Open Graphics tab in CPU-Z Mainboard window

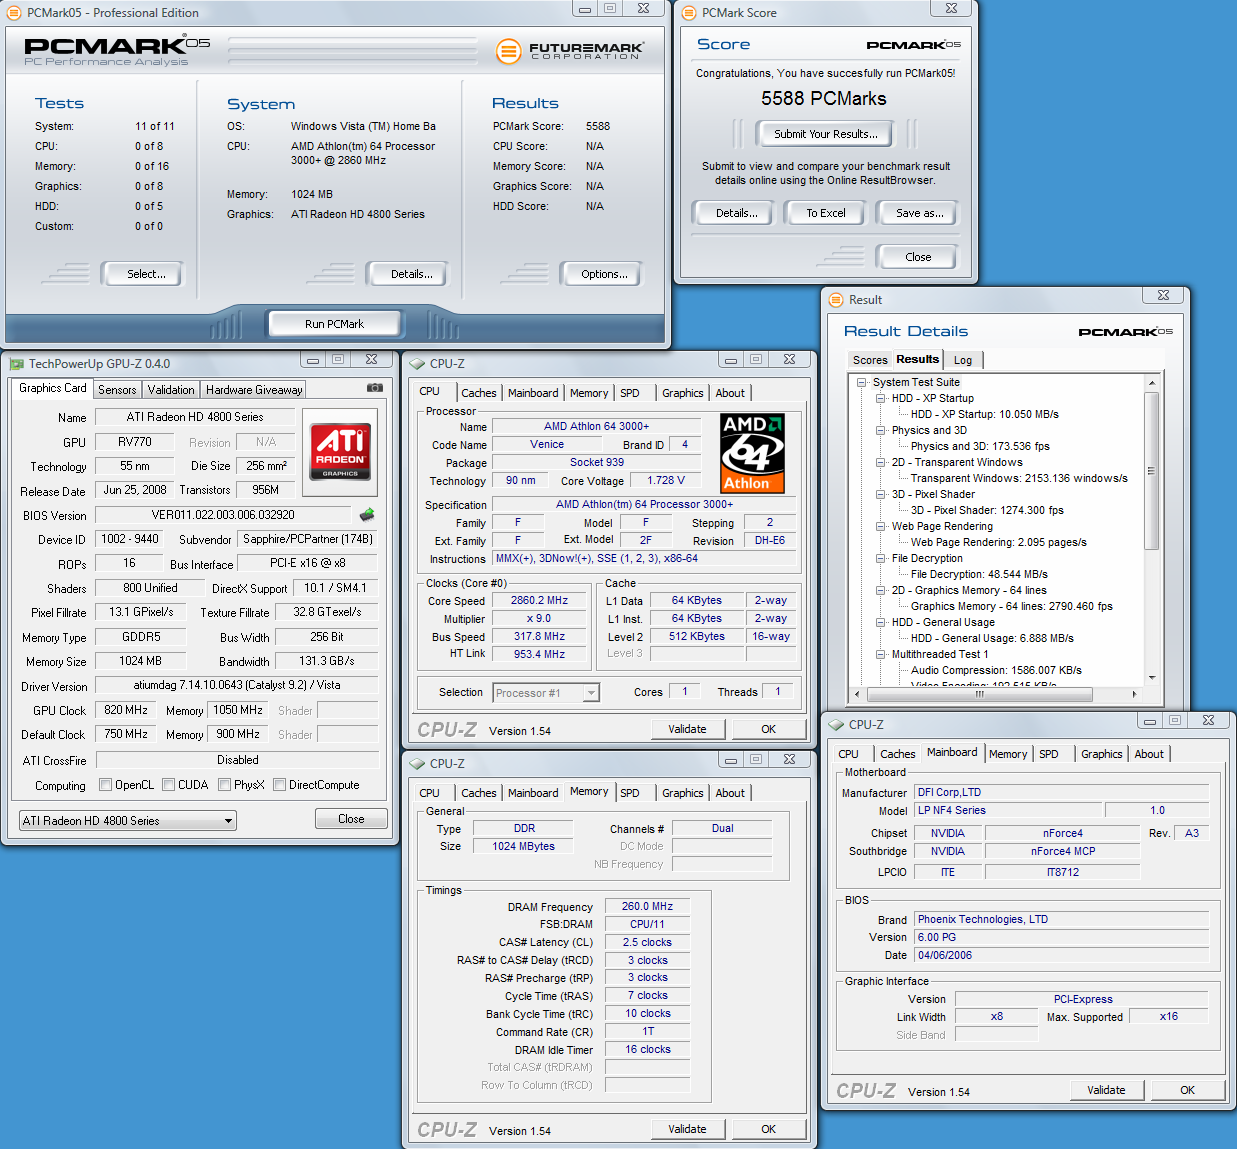(1101, 754)
